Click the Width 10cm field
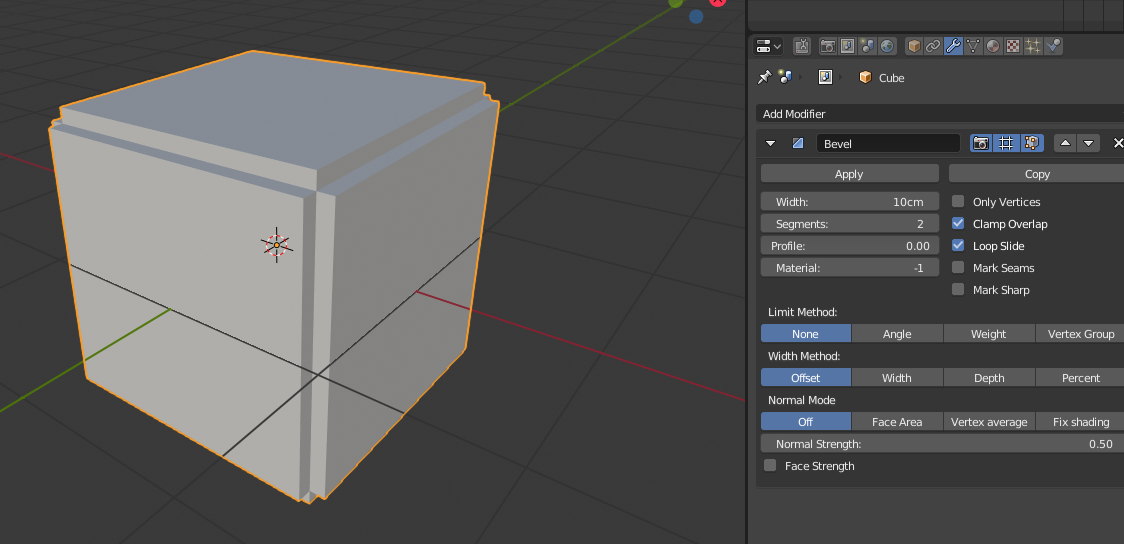Screen dimensions: 1124x544 pyautogui.click(x=849, y=202)
